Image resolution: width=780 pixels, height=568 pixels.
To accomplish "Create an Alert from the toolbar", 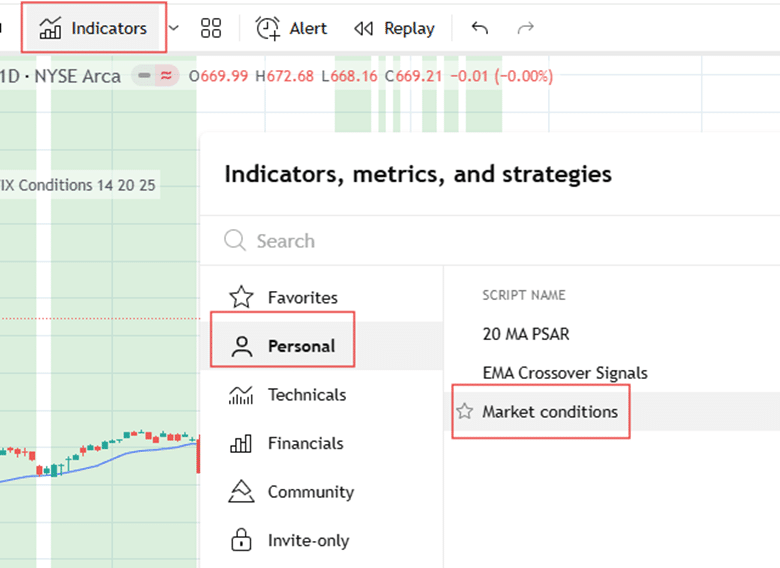I will pyautogui.click(x=291, y=28).
